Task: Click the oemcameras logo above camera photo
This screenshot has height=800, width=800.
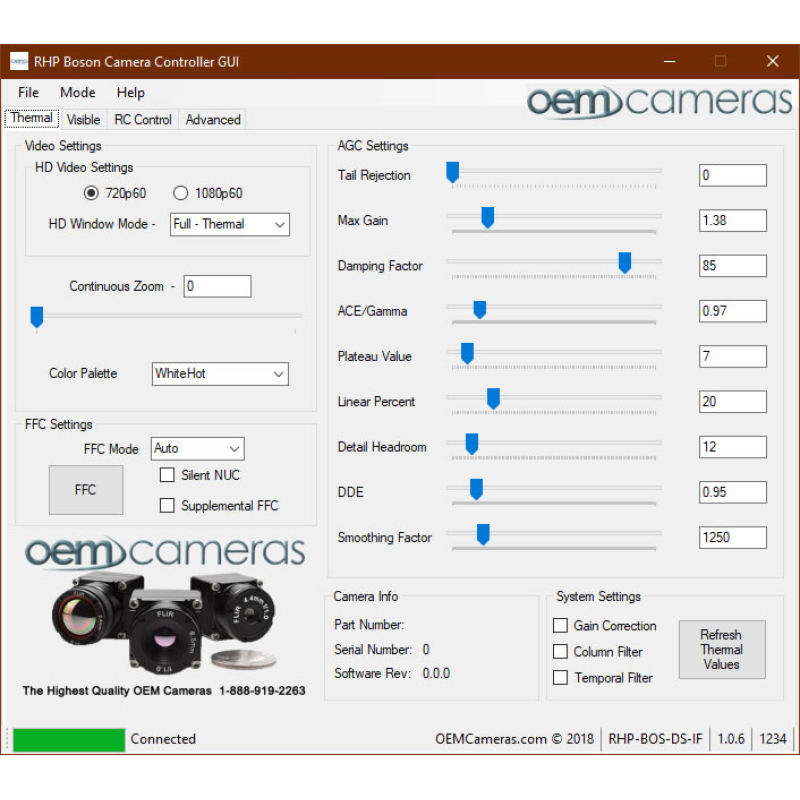Action: pyautogui.click(x=165, y=552)
